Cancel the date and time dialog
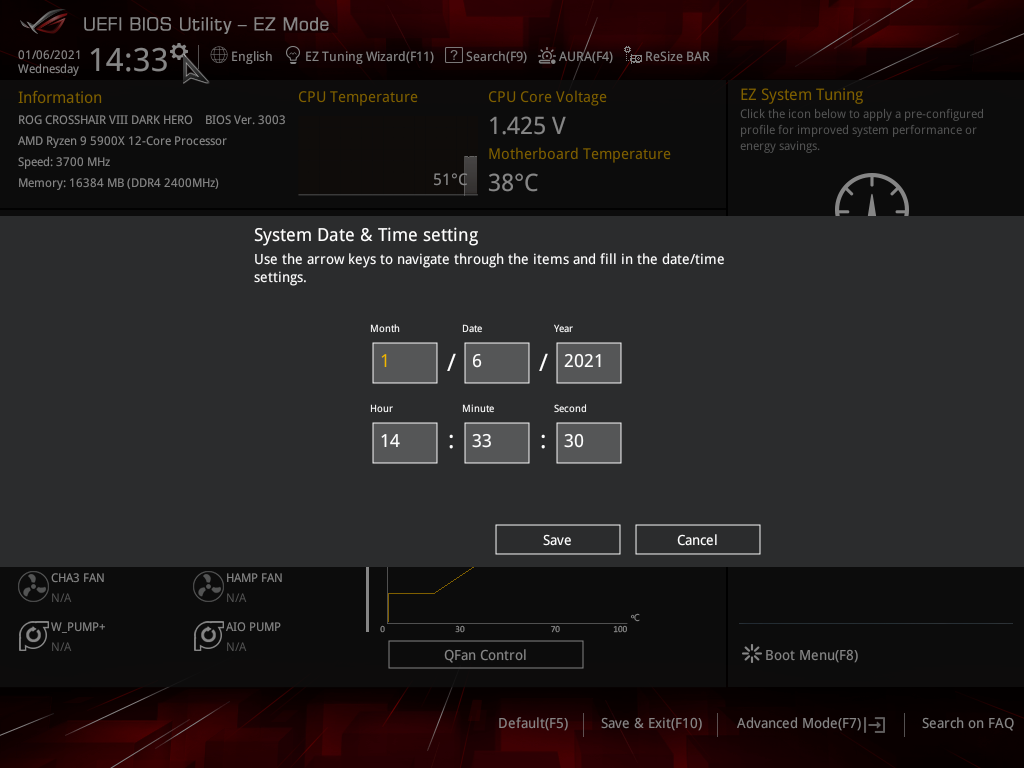This screenshot has height=768, width=1024. tap(697, 539)
